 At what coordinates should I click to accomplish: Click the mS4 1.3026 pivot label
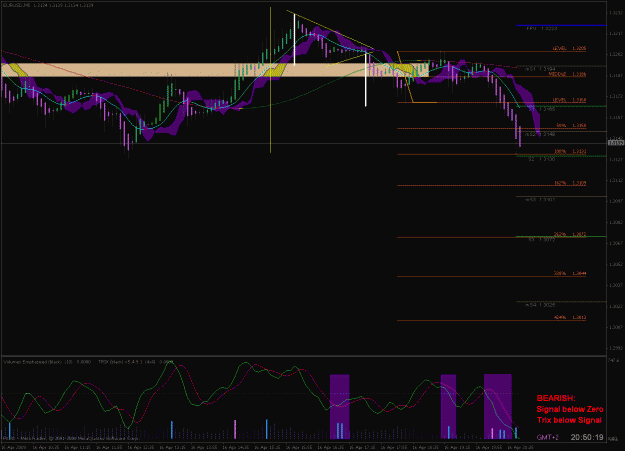click(540, 305)
